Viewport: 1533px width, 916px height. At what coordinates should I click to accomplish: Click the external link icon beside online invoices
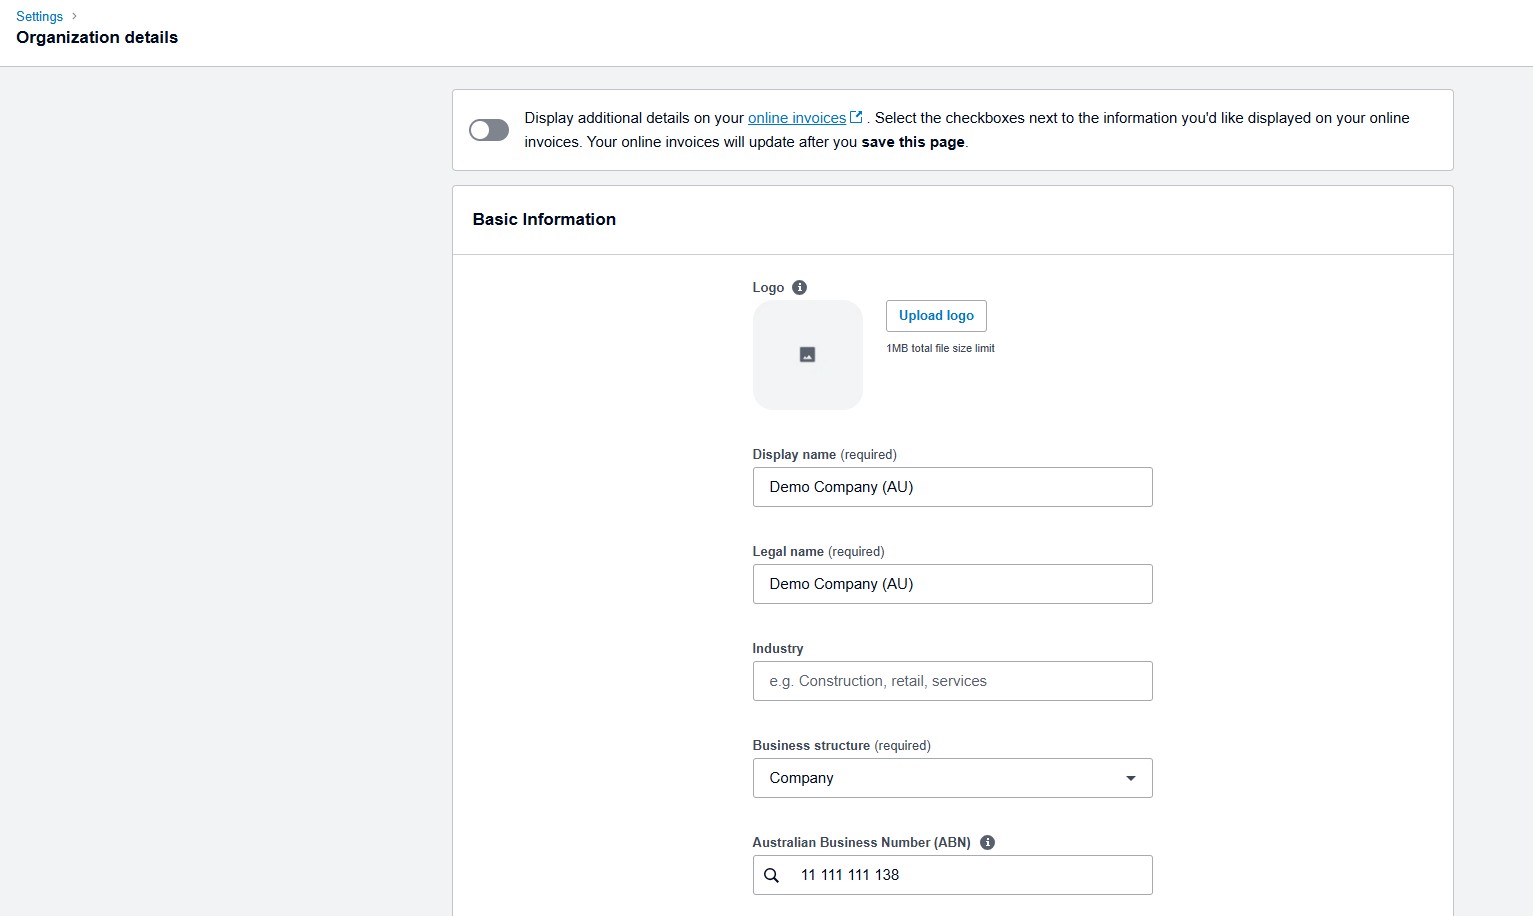tap(856, 116)
